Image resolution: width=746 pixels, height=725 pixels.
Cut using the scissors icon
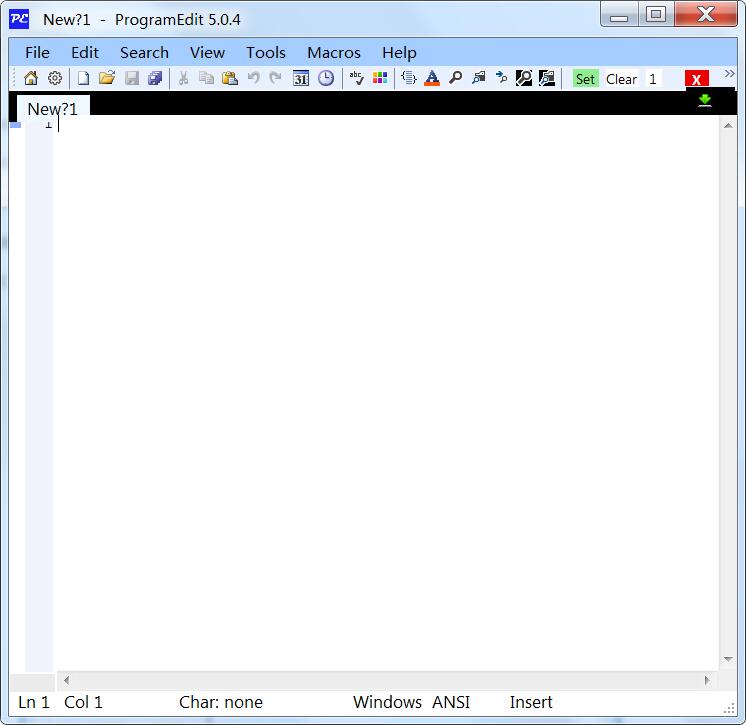(x=183, y=78)
